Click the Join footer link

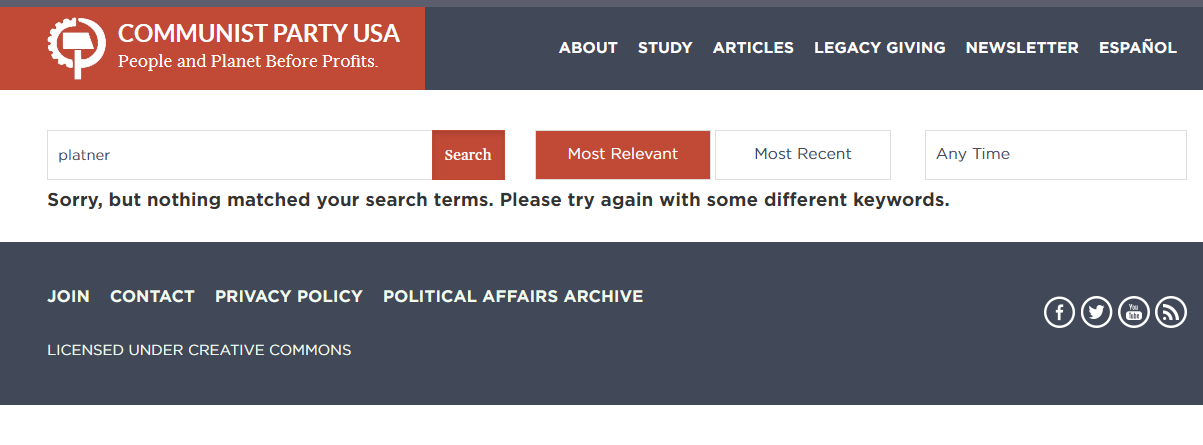[68, 296]
